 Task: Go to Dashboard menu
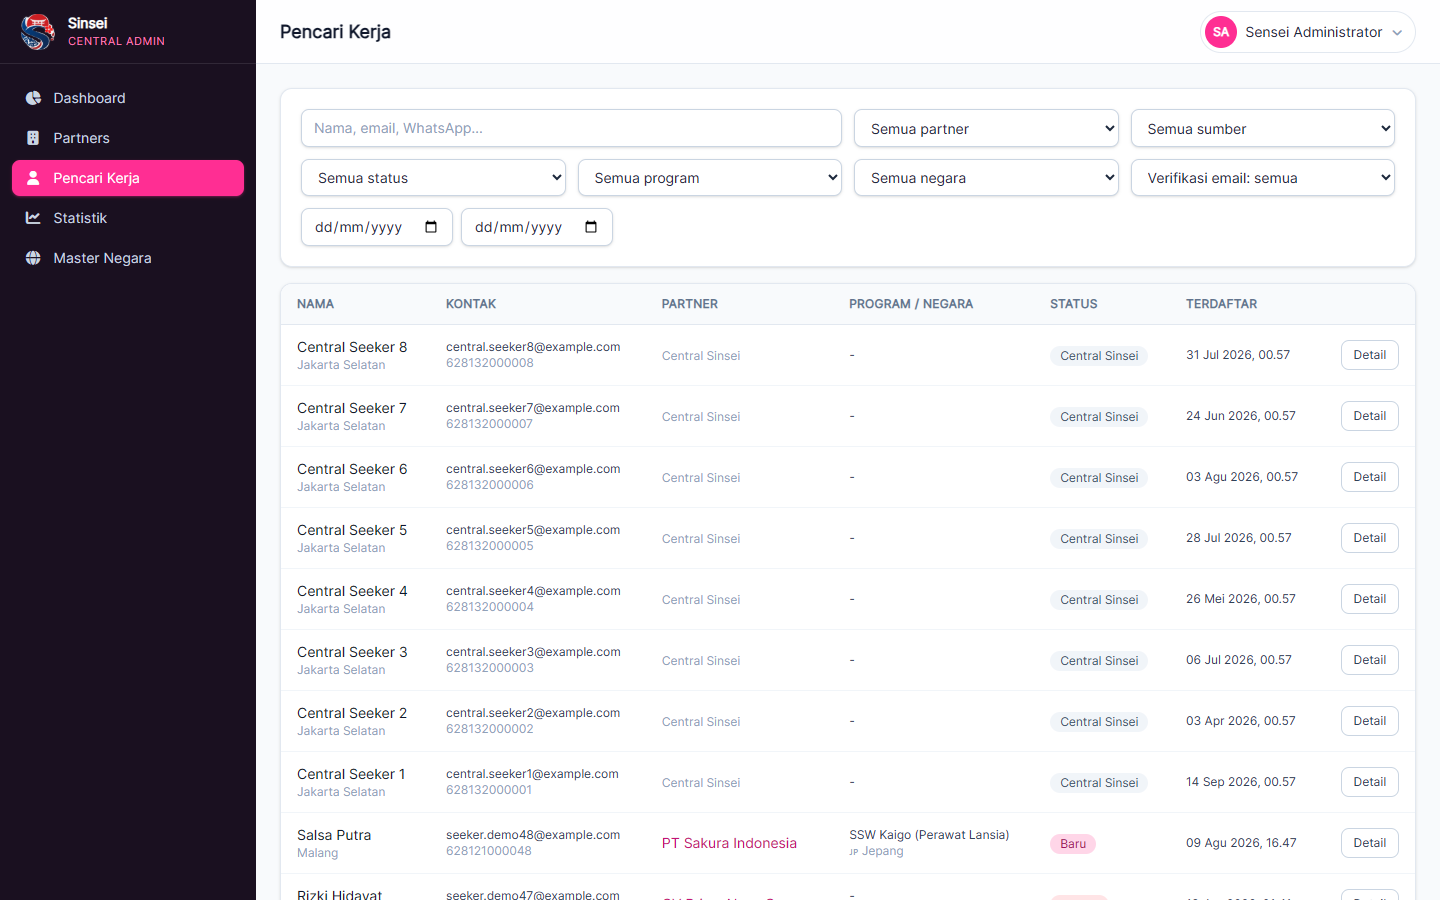128,98
